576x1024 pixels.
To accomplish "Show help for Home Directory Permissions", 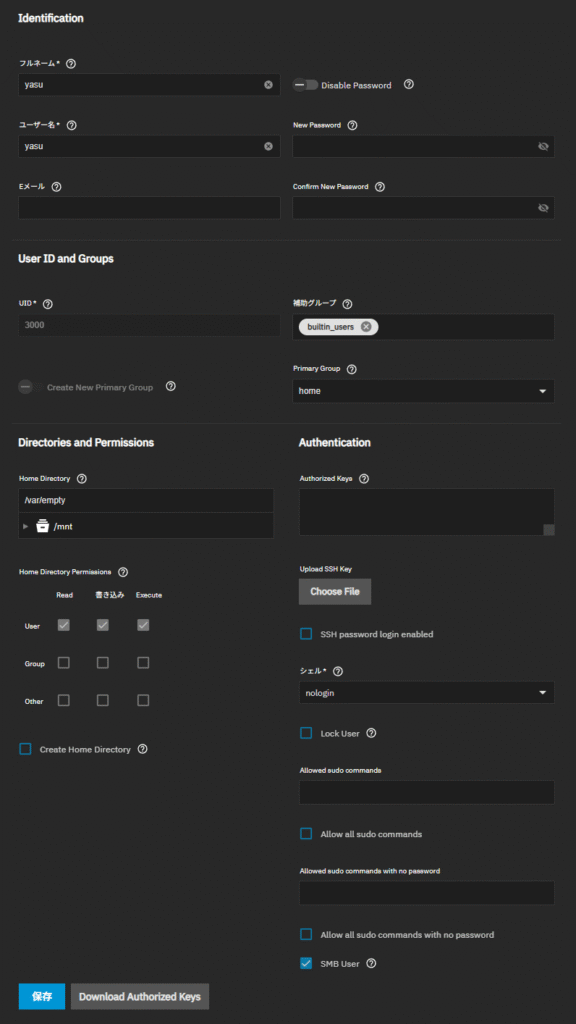I will (x=123, y=572).
